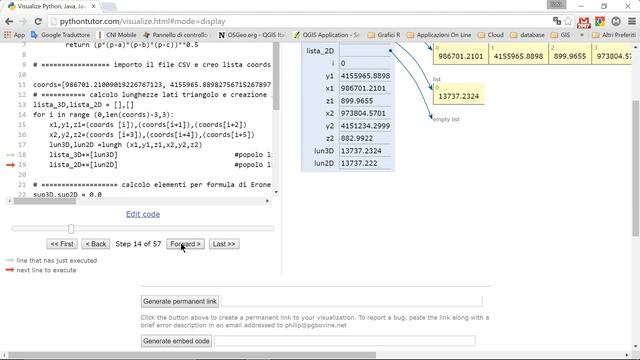Expand the Altri Preferiti bookmark folder
This screenshot has width=640, height=360.
pos(614,35)
